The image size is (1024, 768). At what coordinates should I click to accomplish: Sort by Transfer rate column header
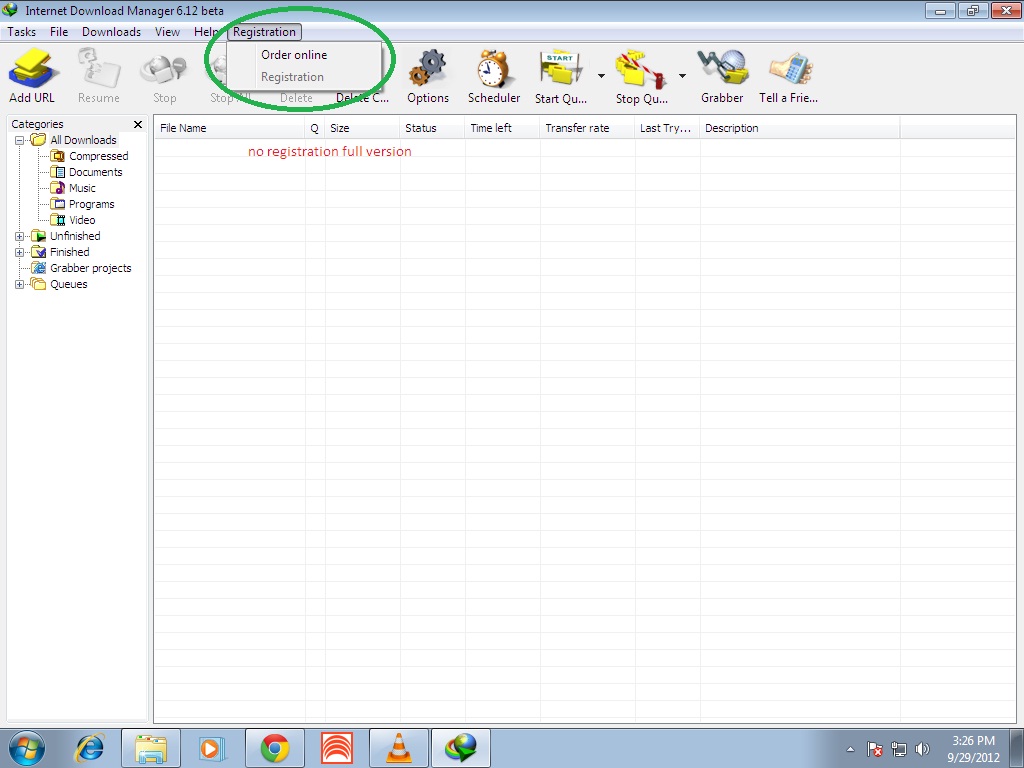coord(587,128)
